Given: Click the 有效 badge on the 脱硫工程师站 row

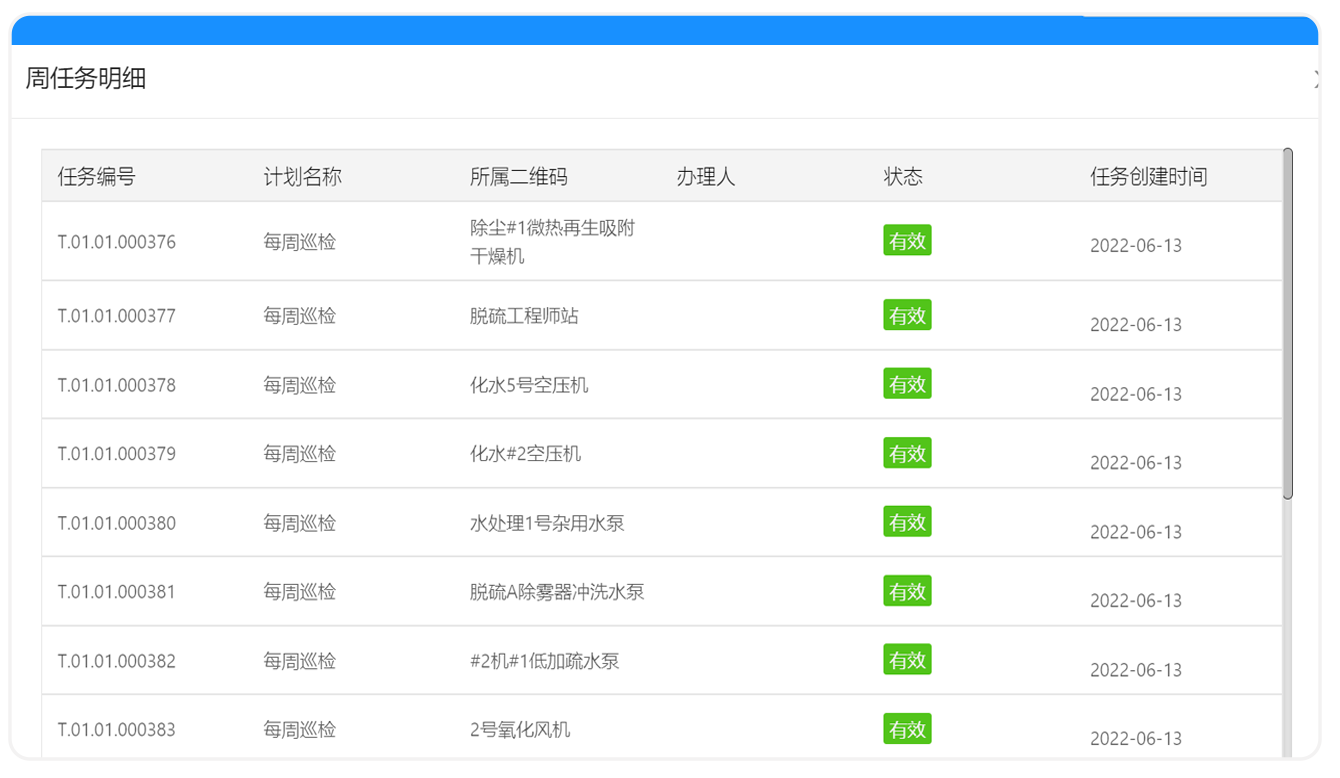Looking at the screenshot, I should pyautogui.click(x=906, y=315).
